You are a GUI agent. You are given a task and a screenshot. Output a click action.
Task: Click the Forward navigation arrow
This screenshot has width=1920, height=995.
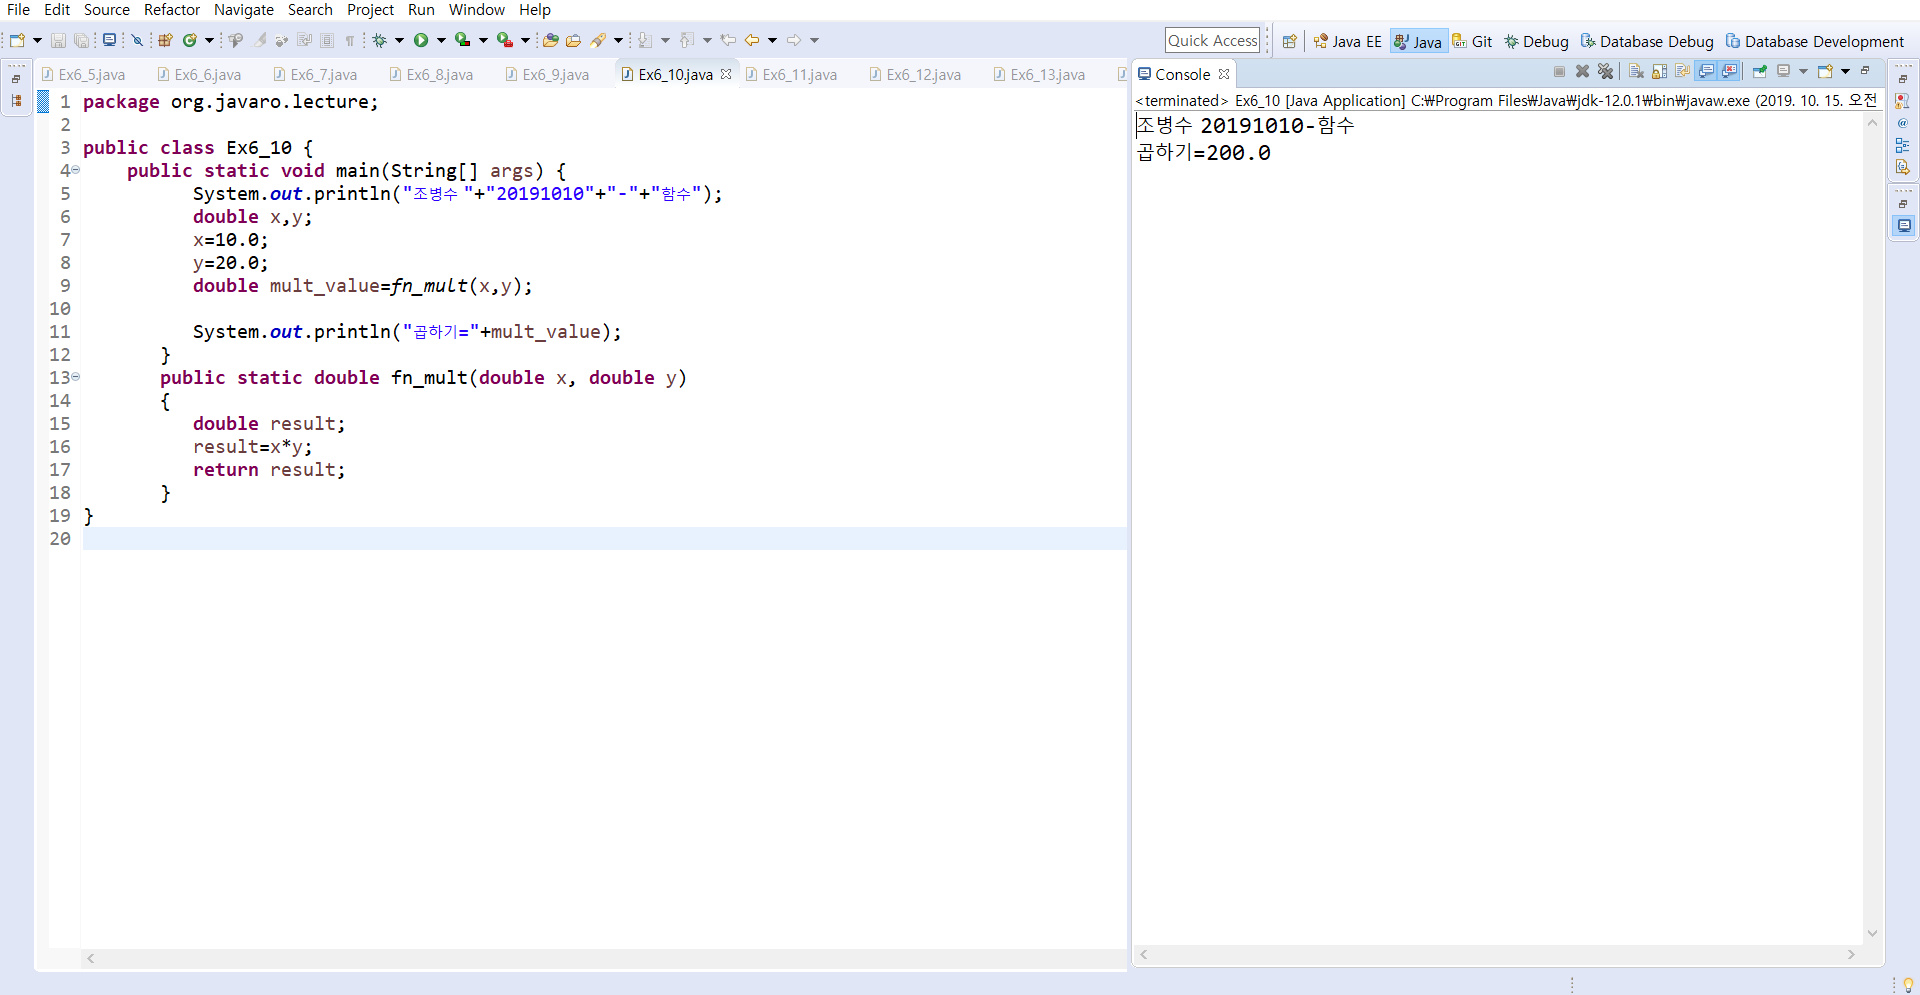pos(794,40)
